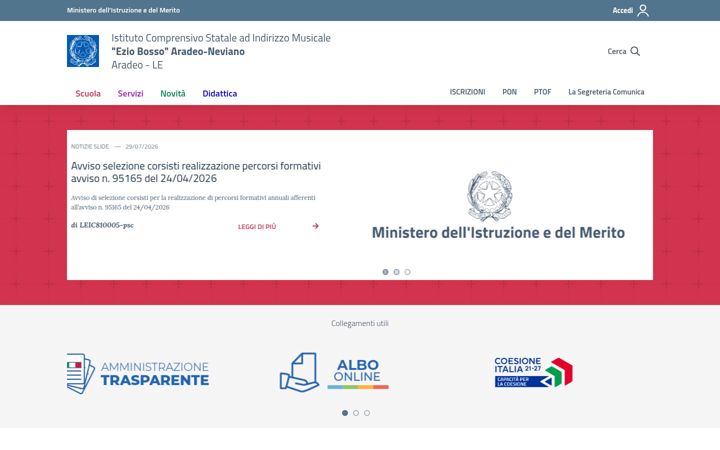Select the second Collegamenti utili carousel dot
The width and height of the screenshot is (720, 450).
click(356, 413)
